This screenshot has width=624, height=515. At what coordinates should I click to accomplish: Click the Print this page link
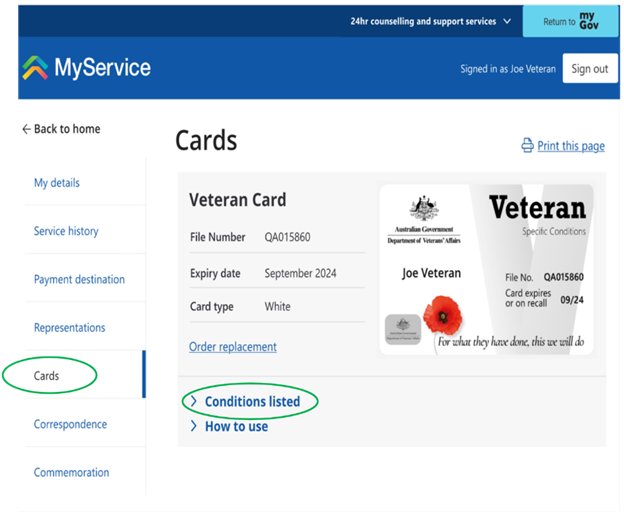(570, 146)
